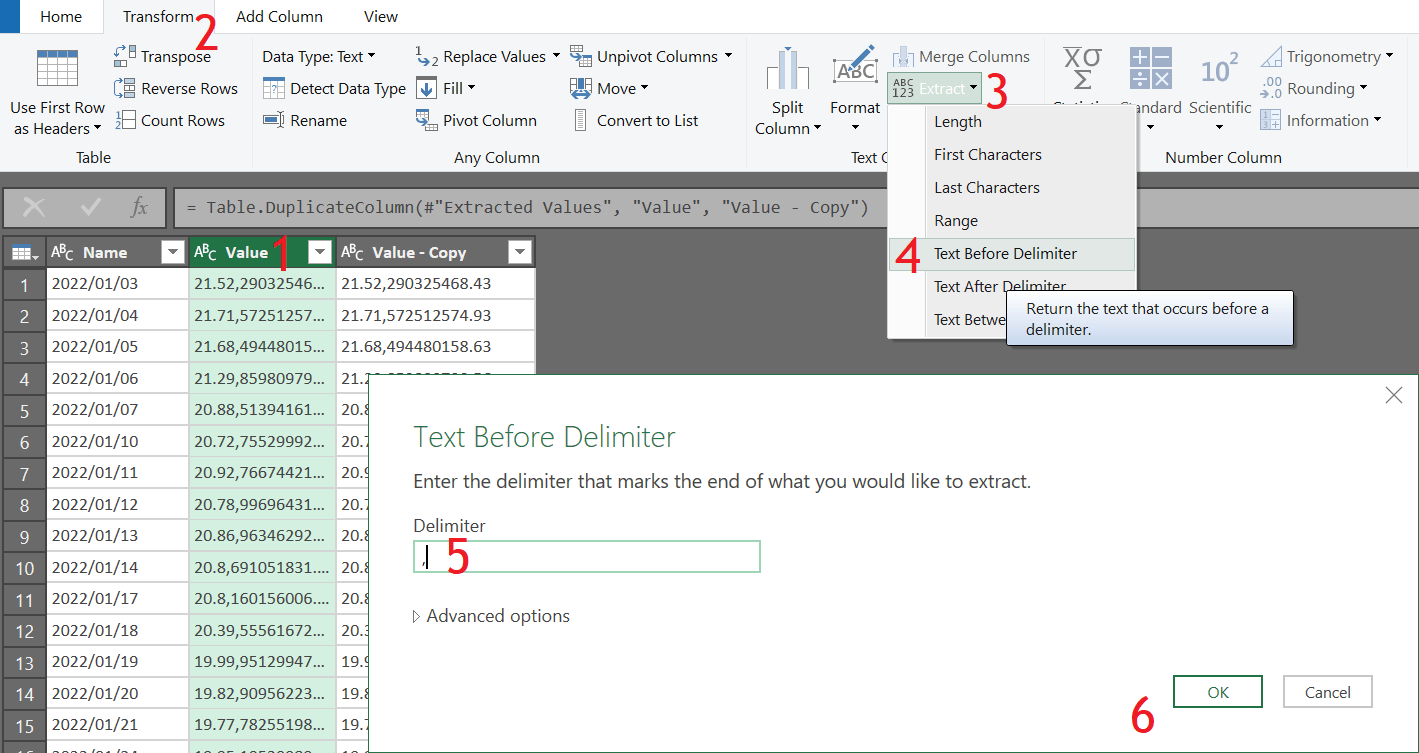Click the Reverse Rows icon
This screenshot has height=753, width=1419.
[125, 88]
